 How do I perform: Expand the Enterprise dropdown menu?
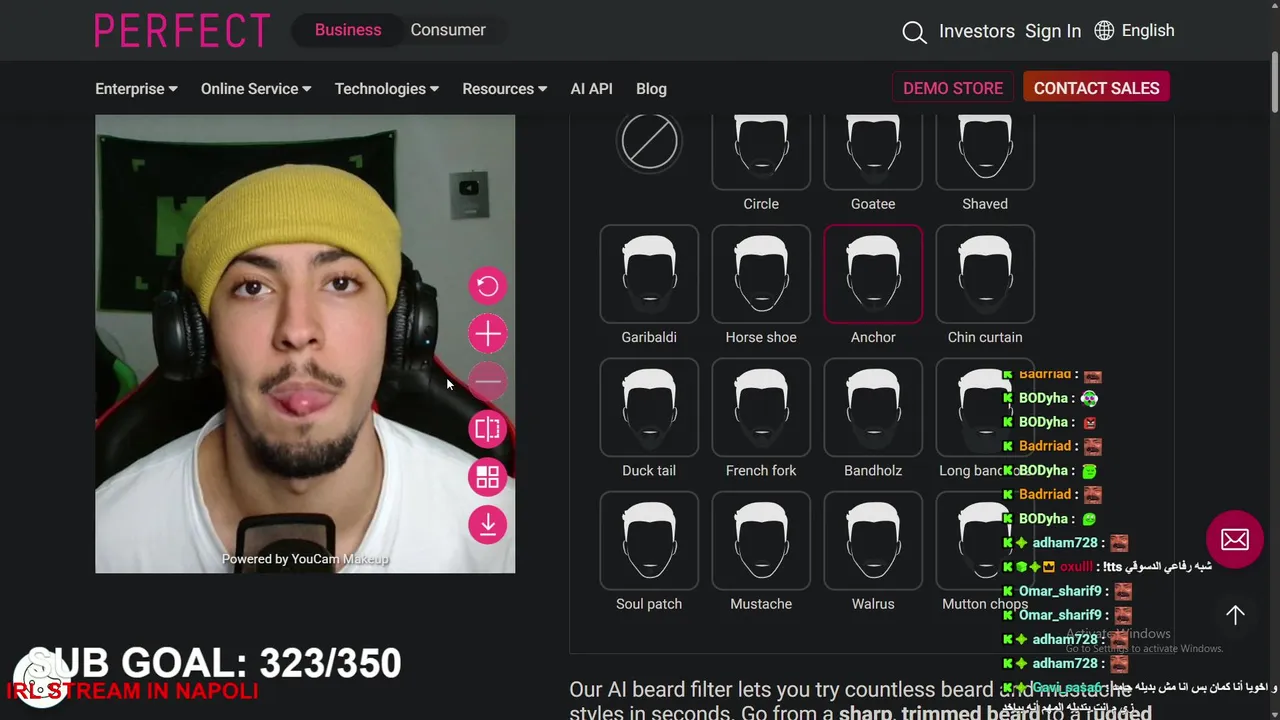[136, 89]
